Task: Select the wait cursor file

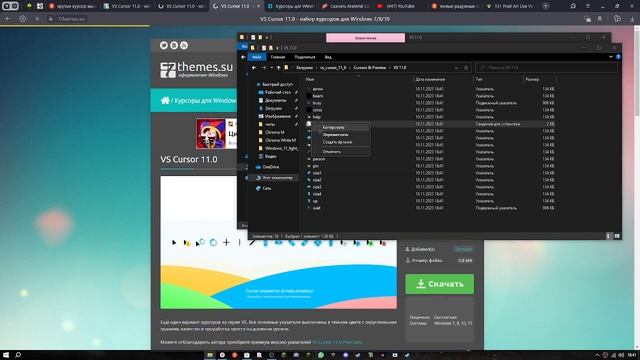Action: coord(316,208)
